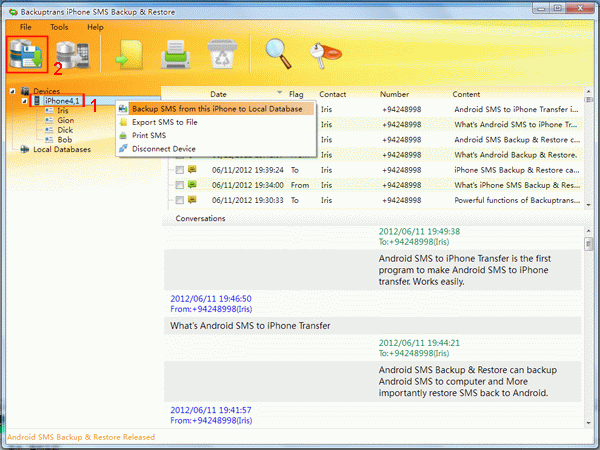Click conversation timestamp '2012/06/11 19:44:21'
Screen dimensions: 600x450
pyautogui.click(x=419, y=343)
